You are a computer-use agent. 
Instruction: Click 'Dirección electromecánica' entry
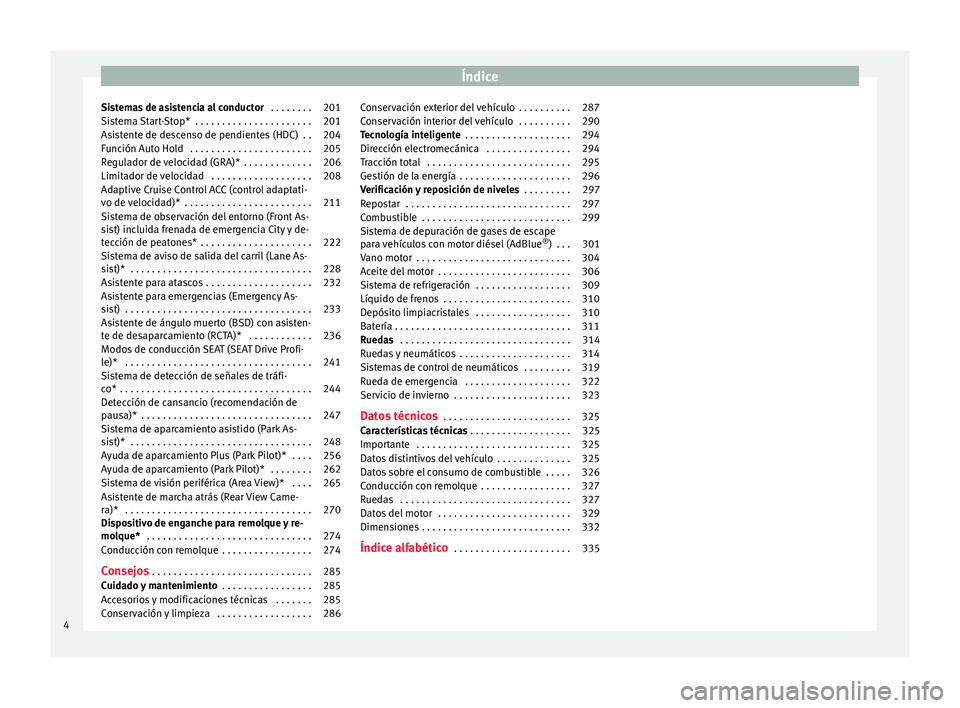[419, 149]
